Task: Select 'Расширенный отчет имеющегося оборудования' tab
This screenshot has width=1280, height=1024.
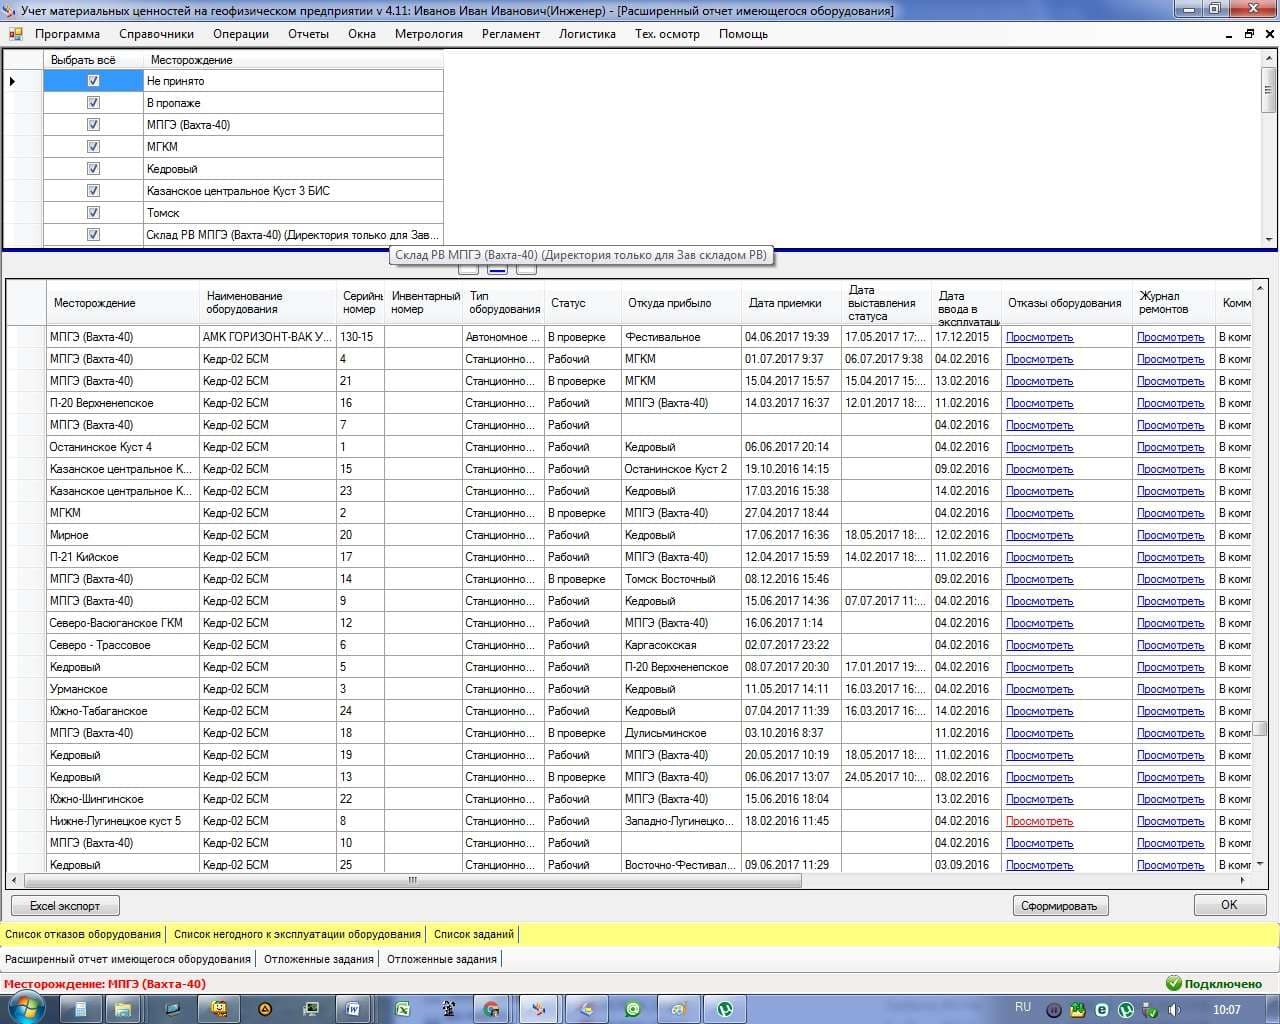Action: [128, 959]
